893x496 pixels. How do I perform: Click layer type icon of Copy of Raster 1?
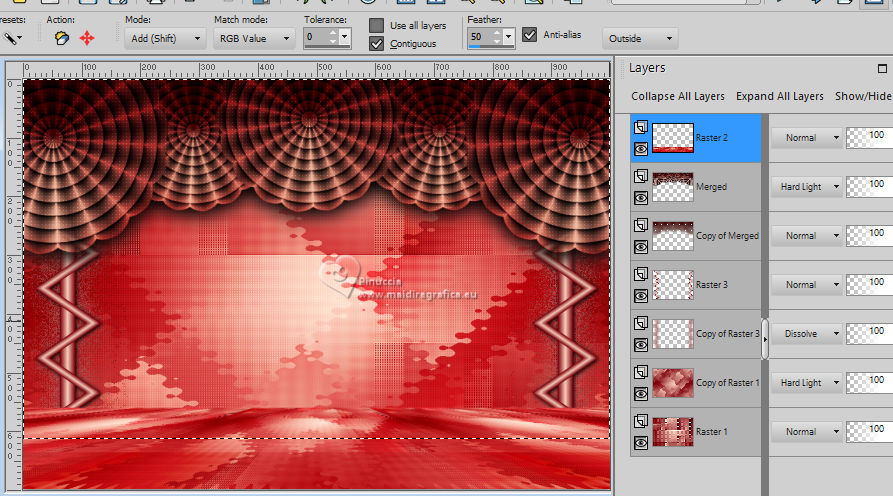click(641, 372)
